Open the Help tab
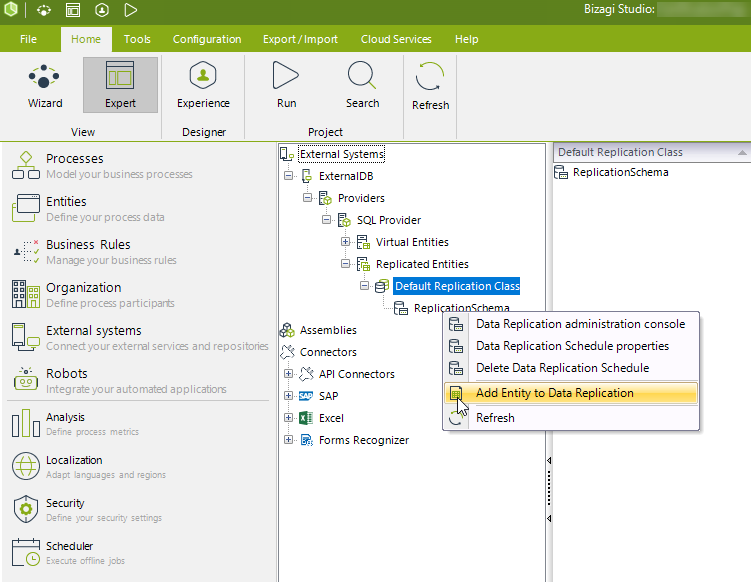The width and height of the screenshot is (751, 582). coord(467,39)
